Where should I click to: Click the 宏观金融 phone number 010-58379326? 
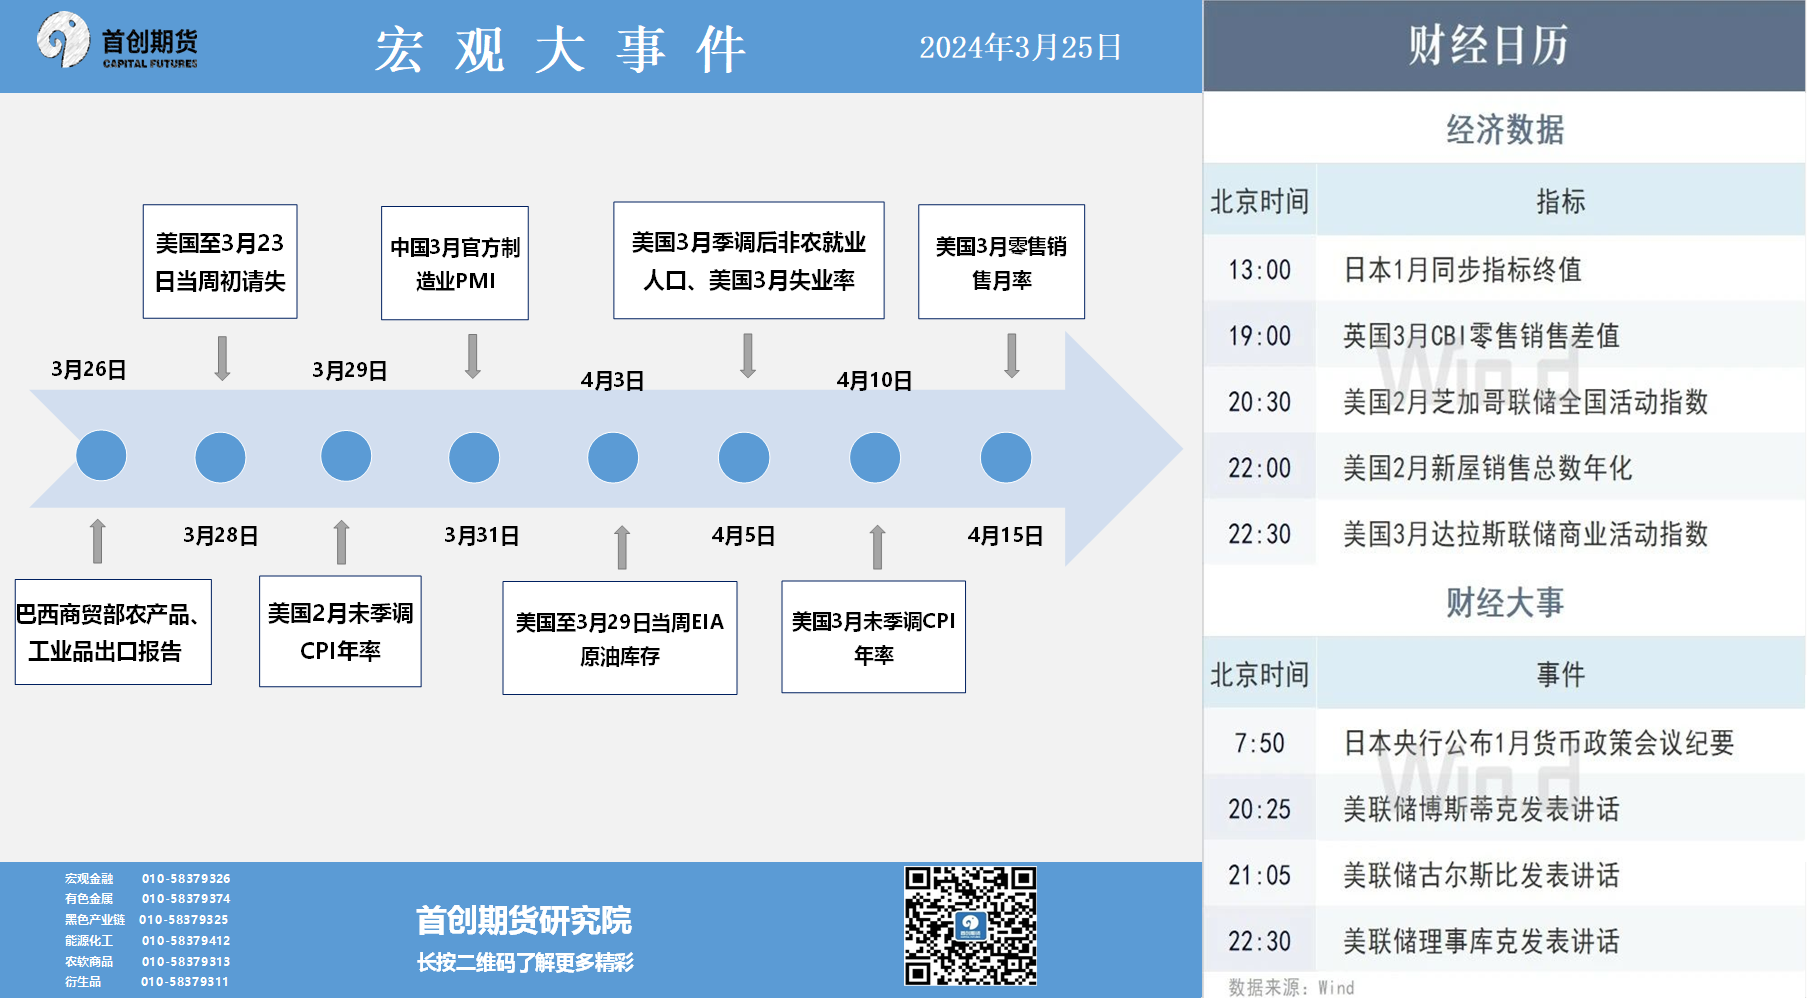[x=186, y=878]
